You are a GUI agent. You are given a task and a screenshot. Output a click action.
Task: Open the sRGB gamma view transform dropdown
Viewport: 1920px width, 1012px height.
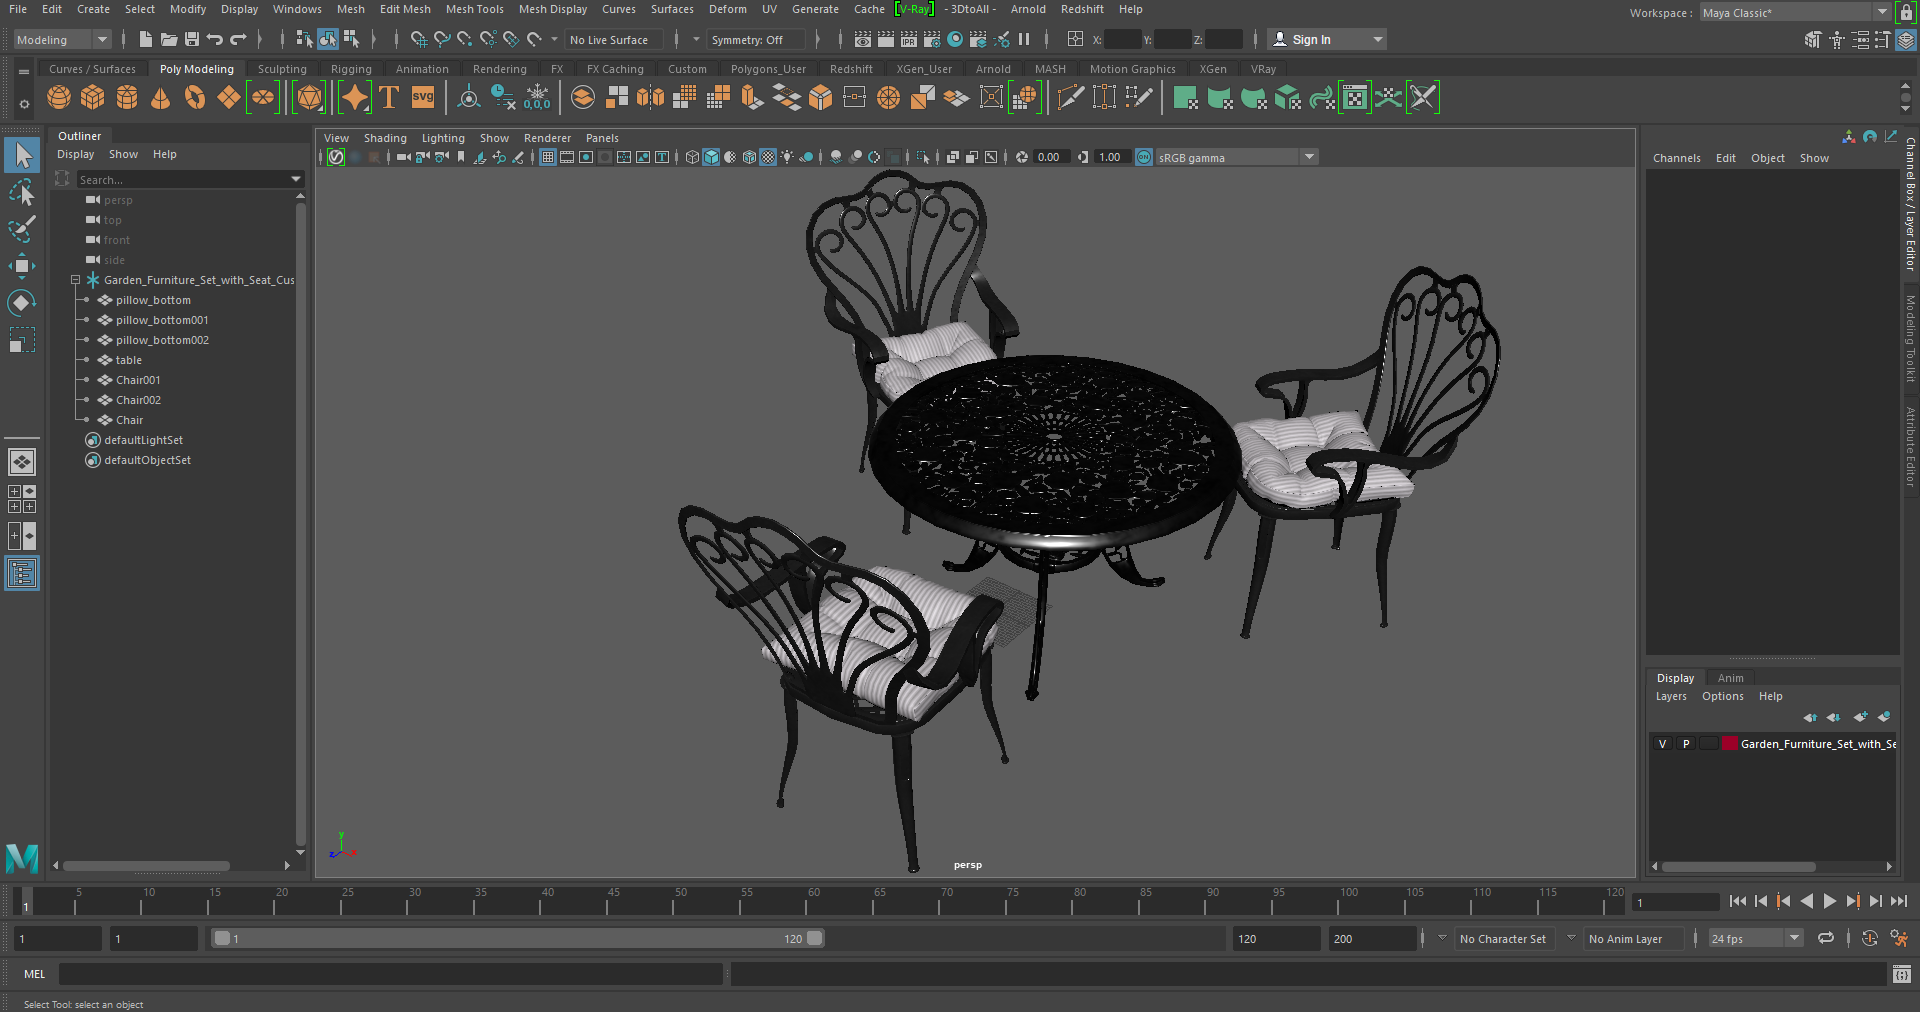(1236, 157)
